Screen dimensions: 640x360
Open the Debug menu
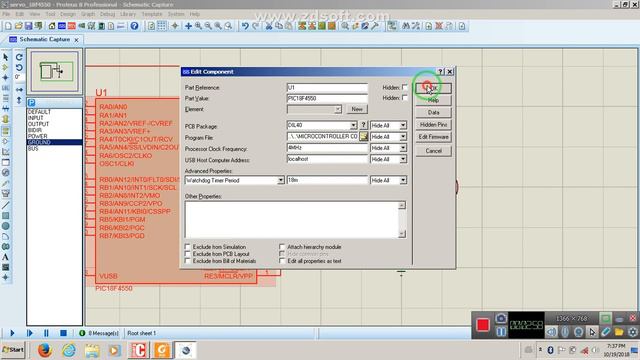pyautogui.click(x=107, y=14)
